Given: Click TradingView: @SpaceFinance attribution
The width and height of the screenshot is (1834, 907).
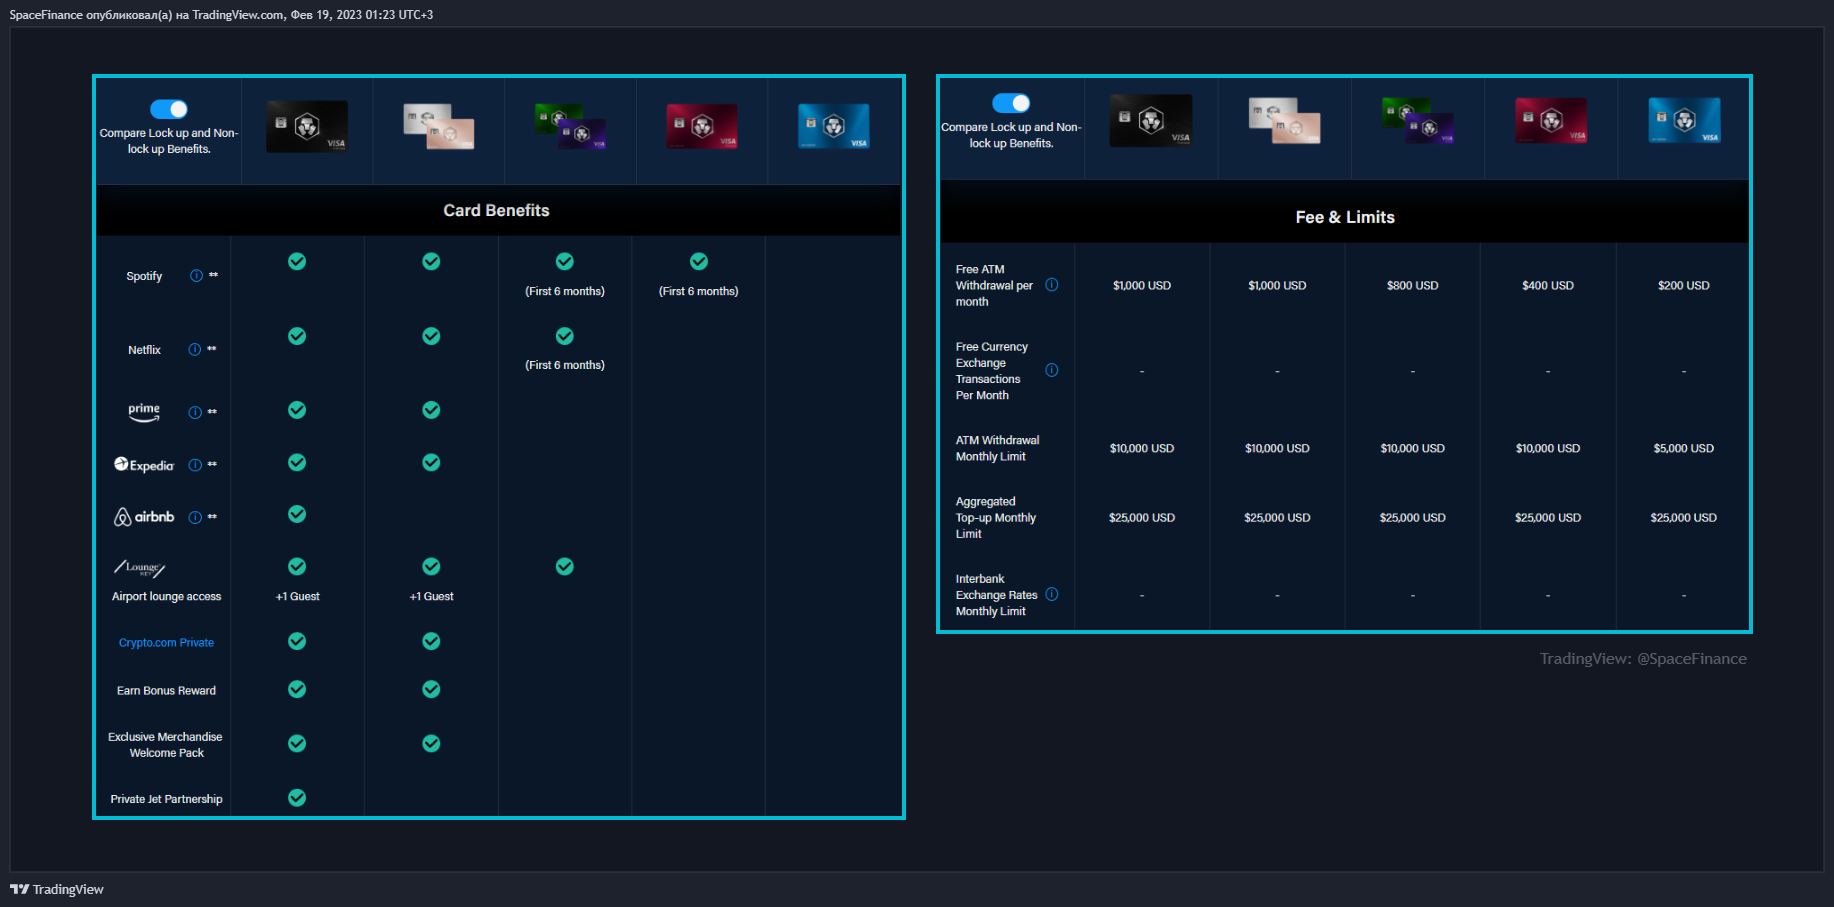Looking at the screenshot, I should 1643,658.
